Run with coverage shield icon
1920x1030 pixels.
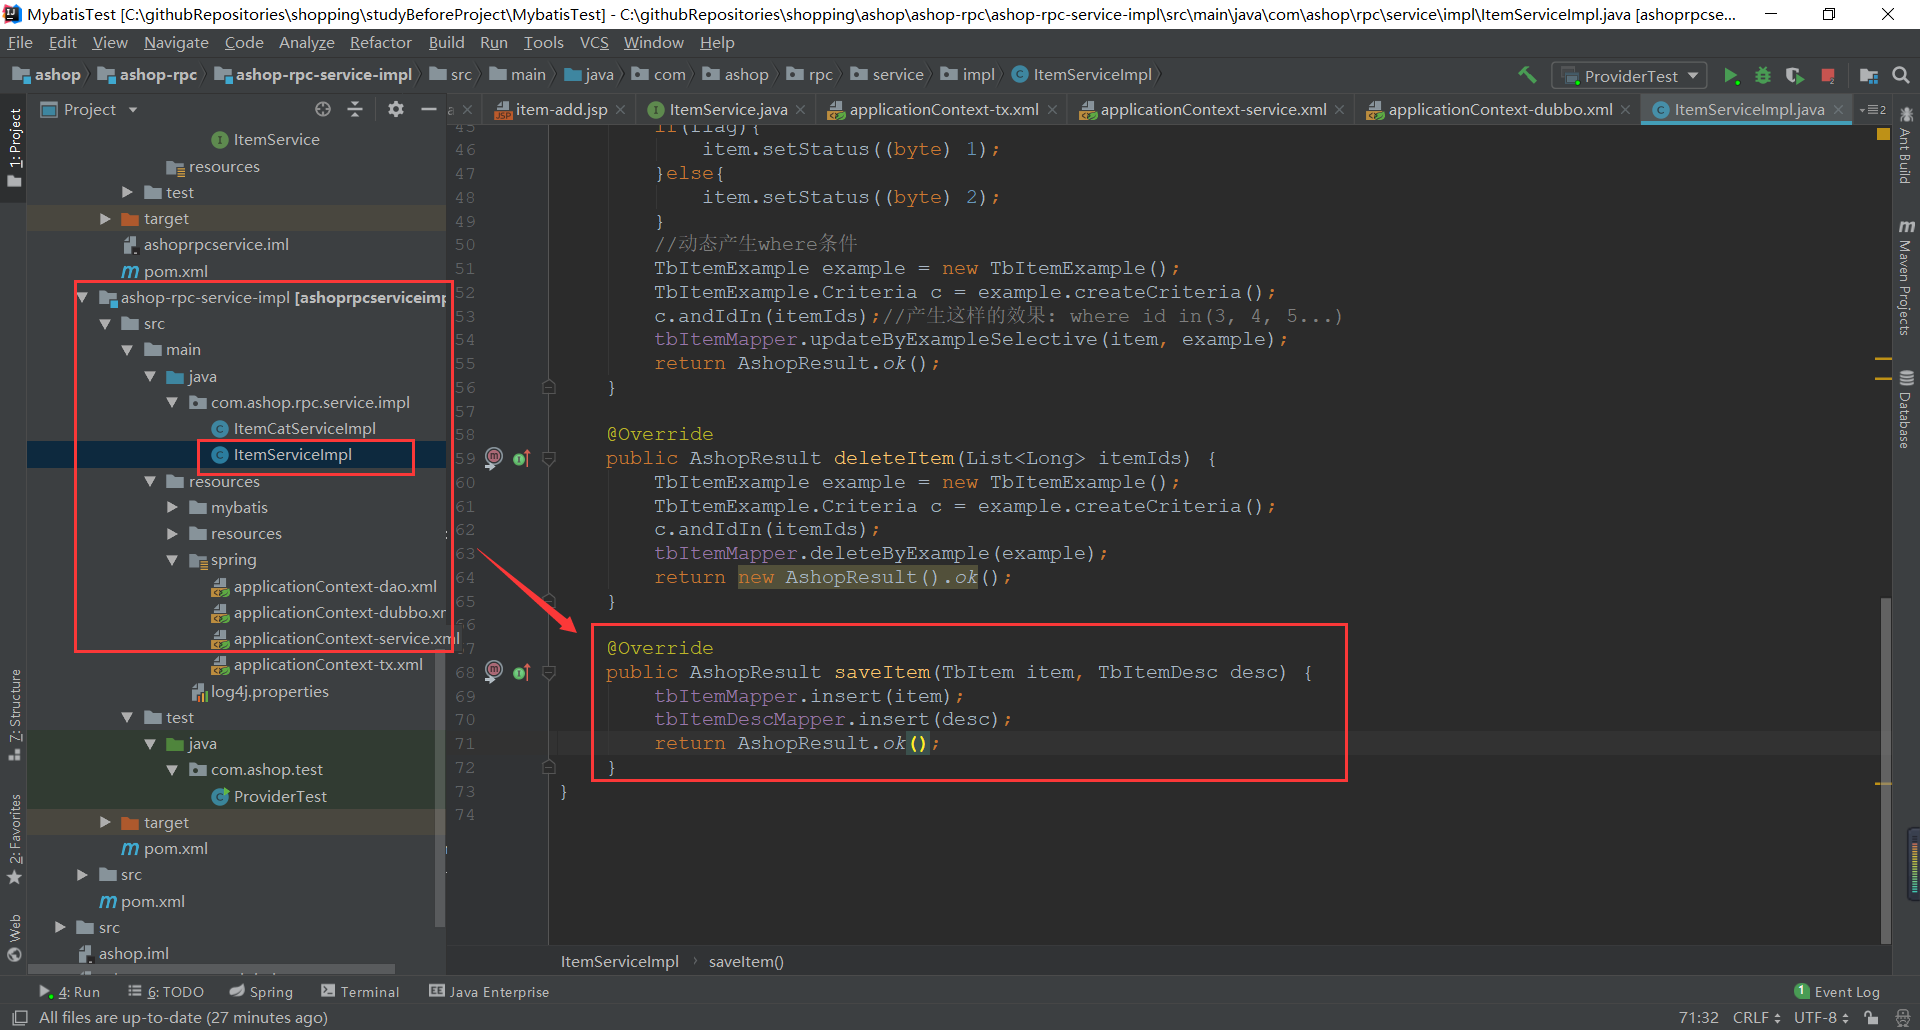(x=1795, y=76)
